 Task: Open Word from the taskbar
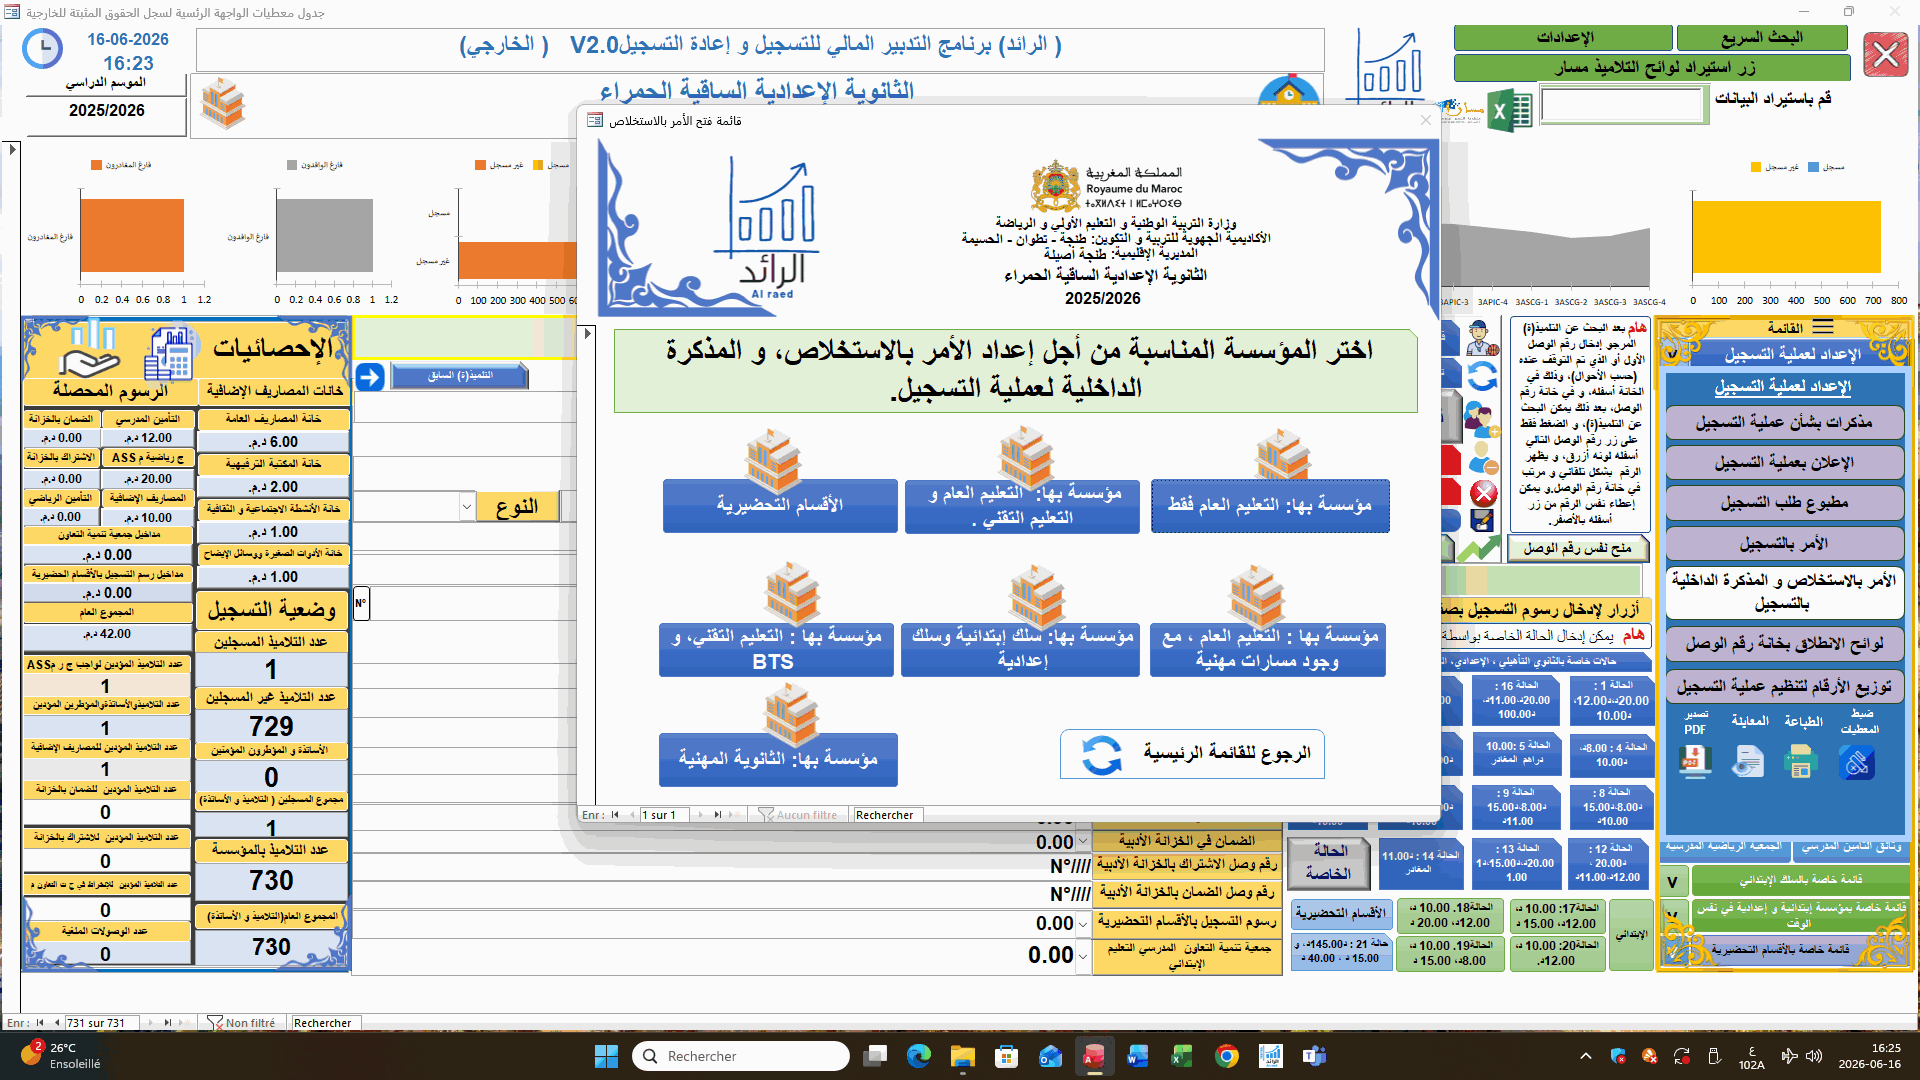[1138, 1056]
